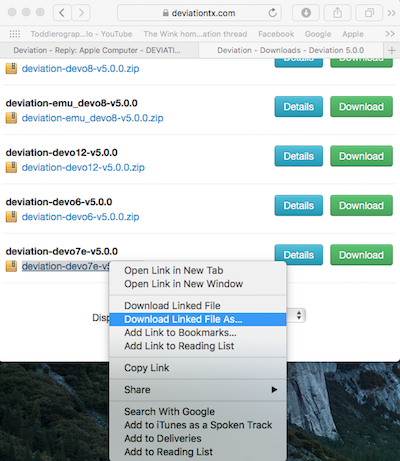Click Download button for deviation-devo12-v5.0.0
The height and width of the screenshot is (461, 400).
(x=361, y=156)
